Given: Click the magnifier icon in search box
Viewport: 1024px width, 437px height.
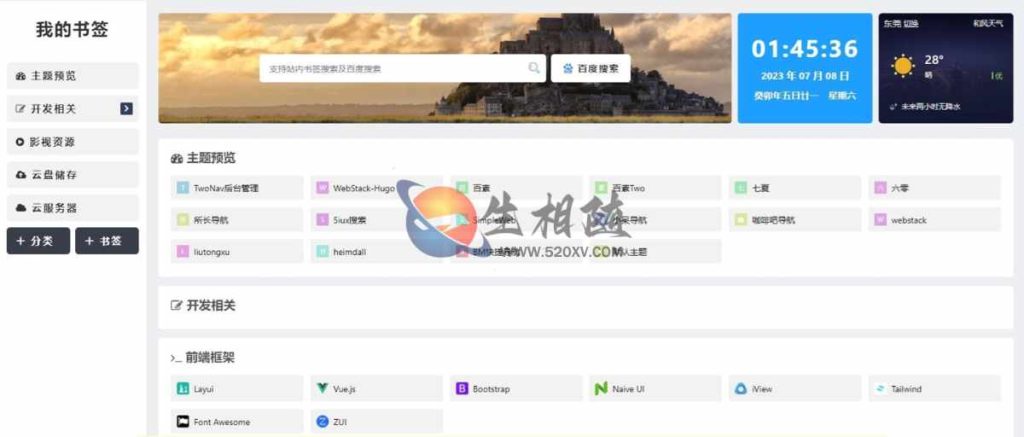Looking at the screenshot, I should pyautogui.click(x=534, y=68).
